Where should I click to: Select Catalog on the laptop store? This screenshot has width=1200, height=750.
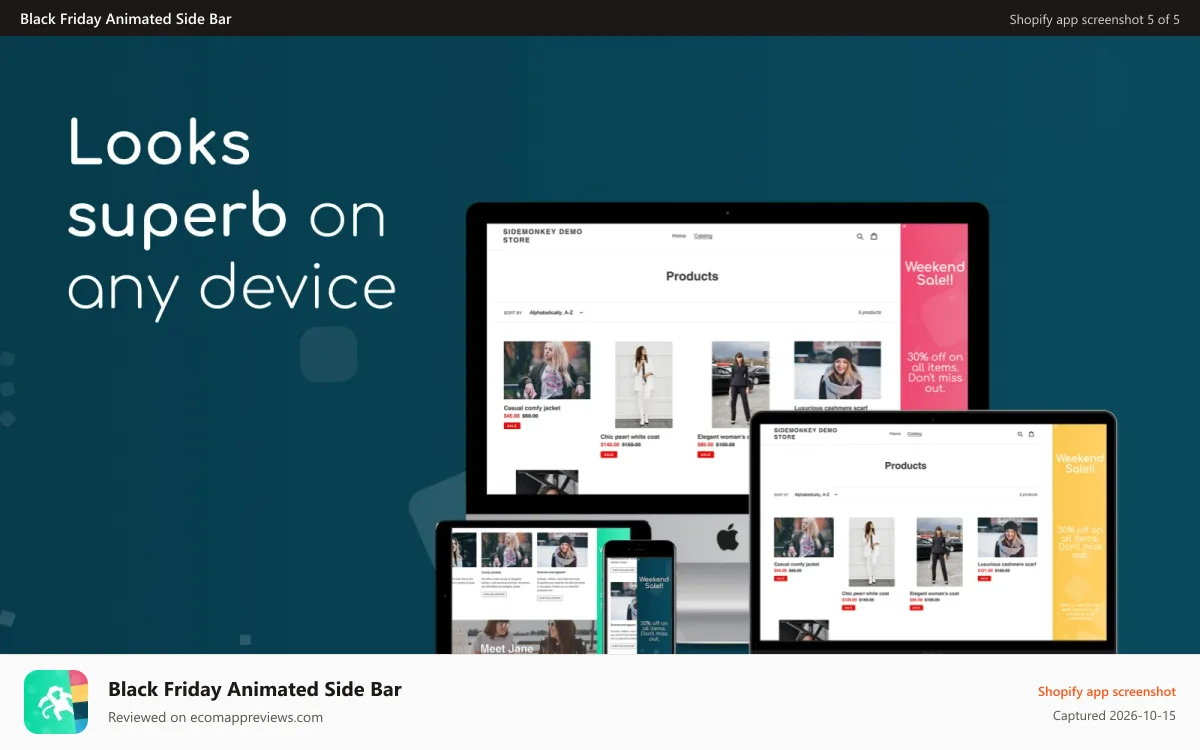[x=914, y=434]
